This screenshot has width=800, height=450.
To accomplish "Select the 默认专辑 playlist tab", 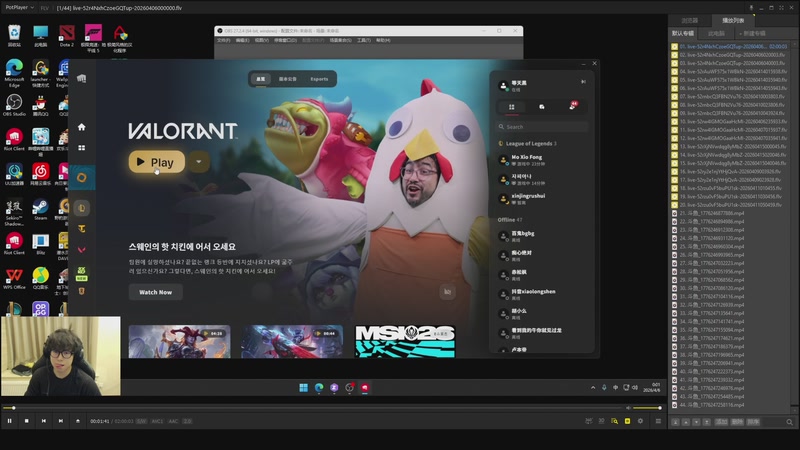I will [683, 33].
